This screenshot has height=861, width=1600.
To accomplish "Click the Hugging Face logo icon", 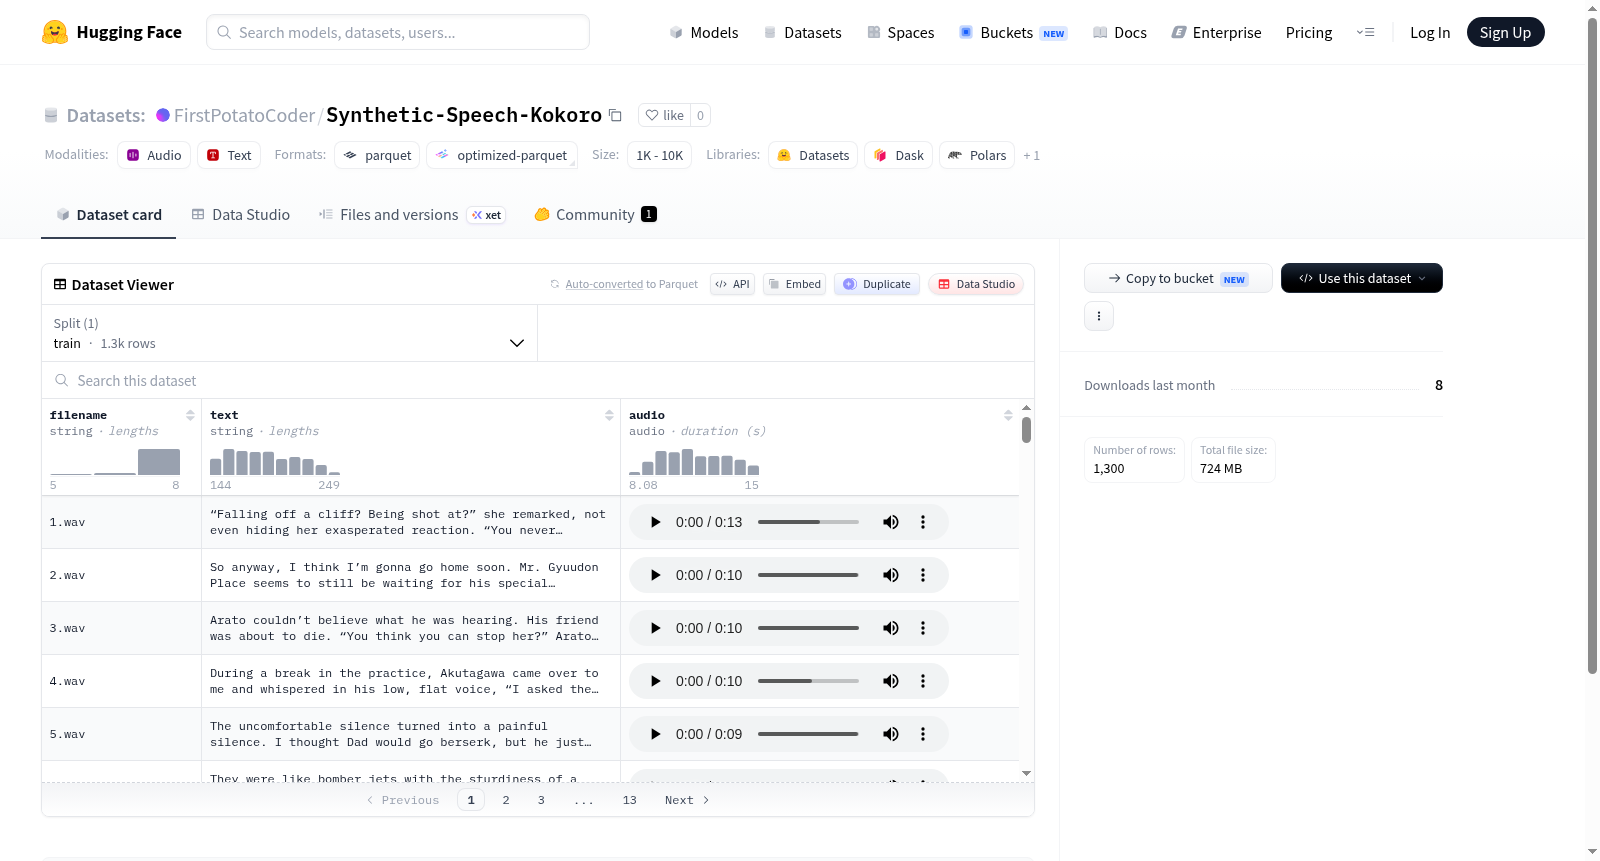I will pyautogui.click(x=55, y=32).
